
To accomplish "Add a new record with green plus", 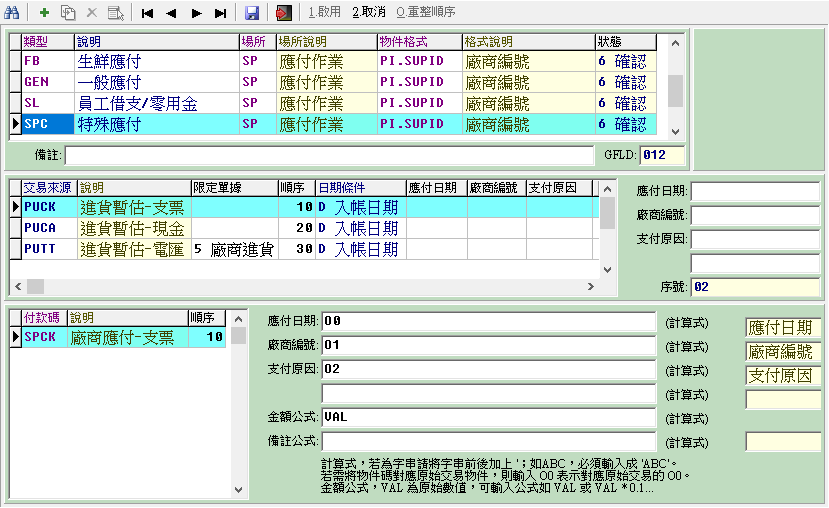I will coord(44,12).
